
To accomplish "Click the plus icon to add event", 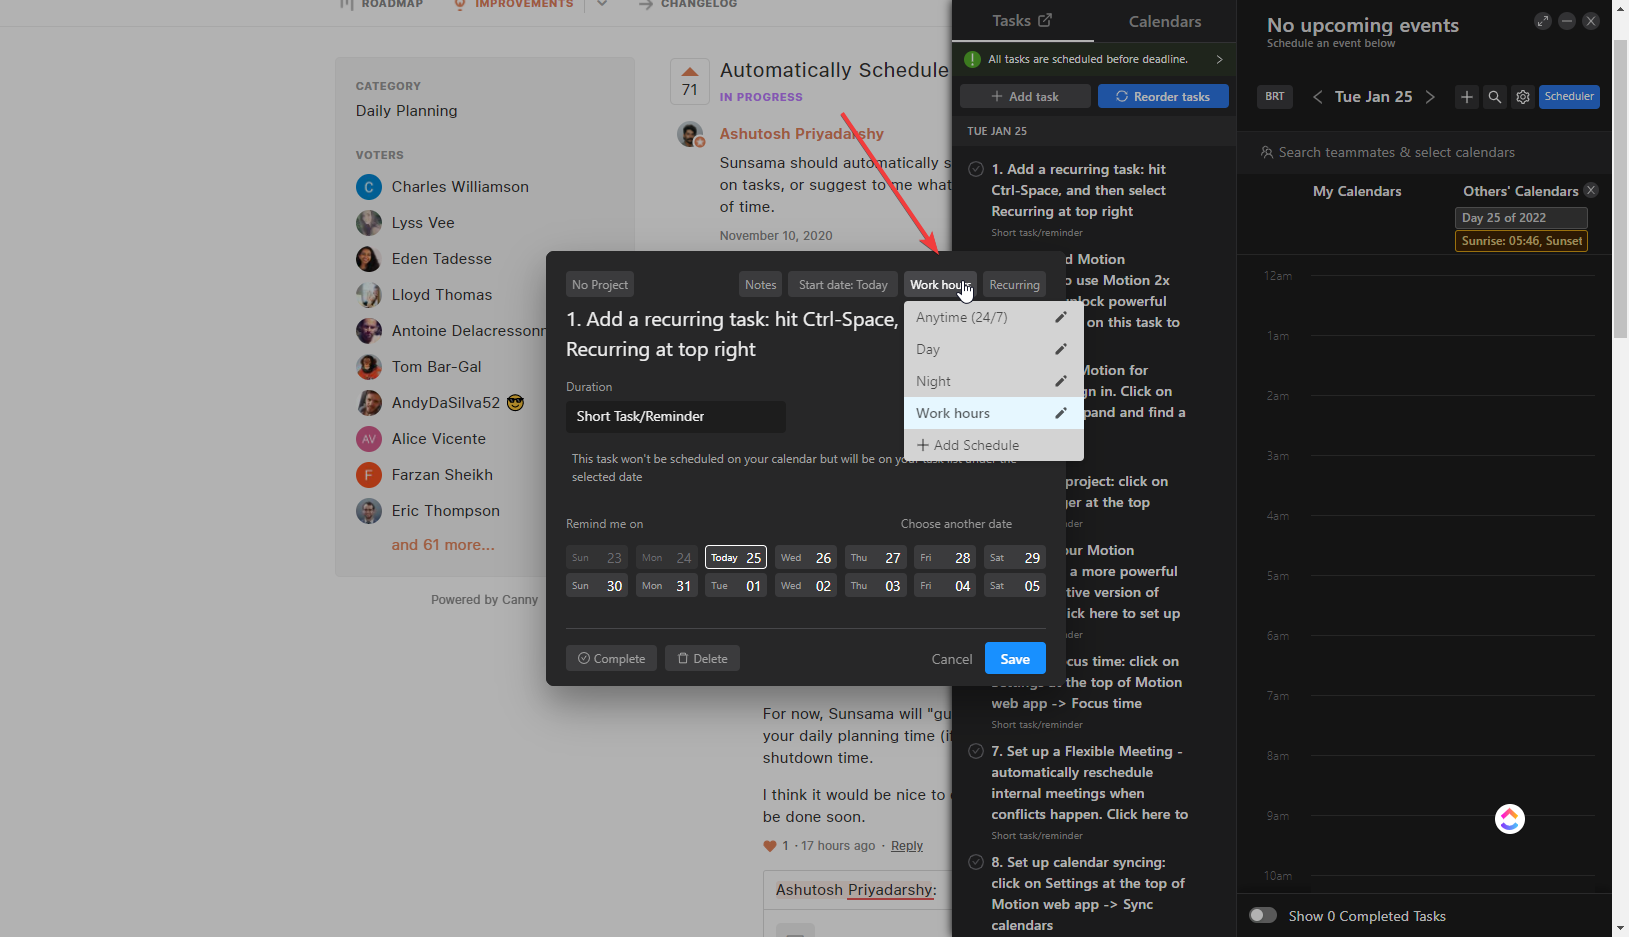I will click(x=1466, y=97).
